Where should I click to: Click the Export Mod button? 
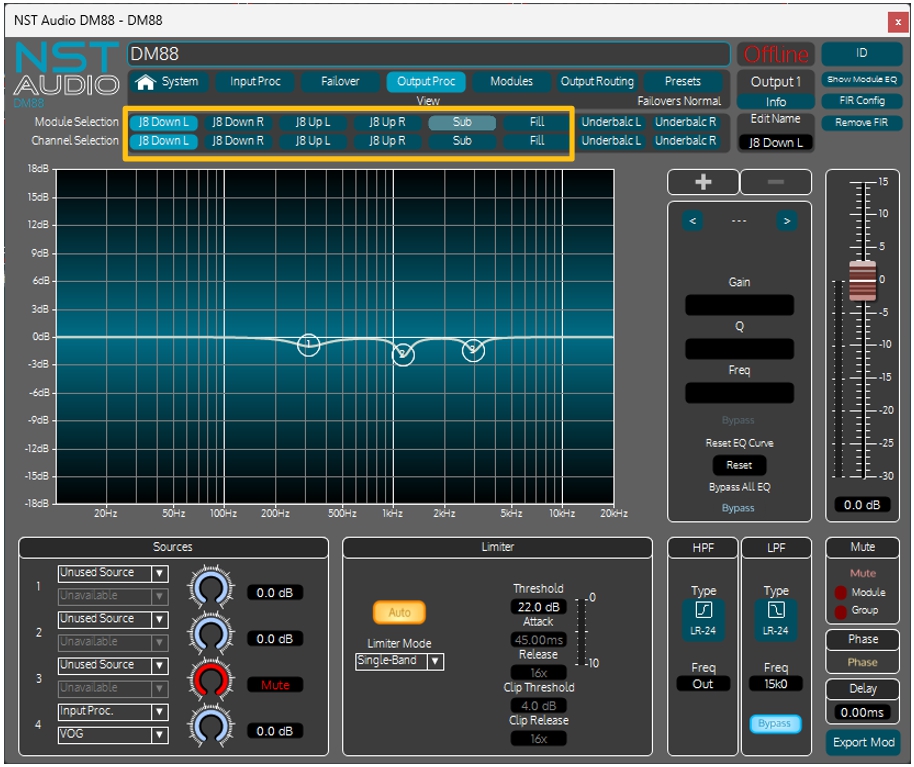862,743
